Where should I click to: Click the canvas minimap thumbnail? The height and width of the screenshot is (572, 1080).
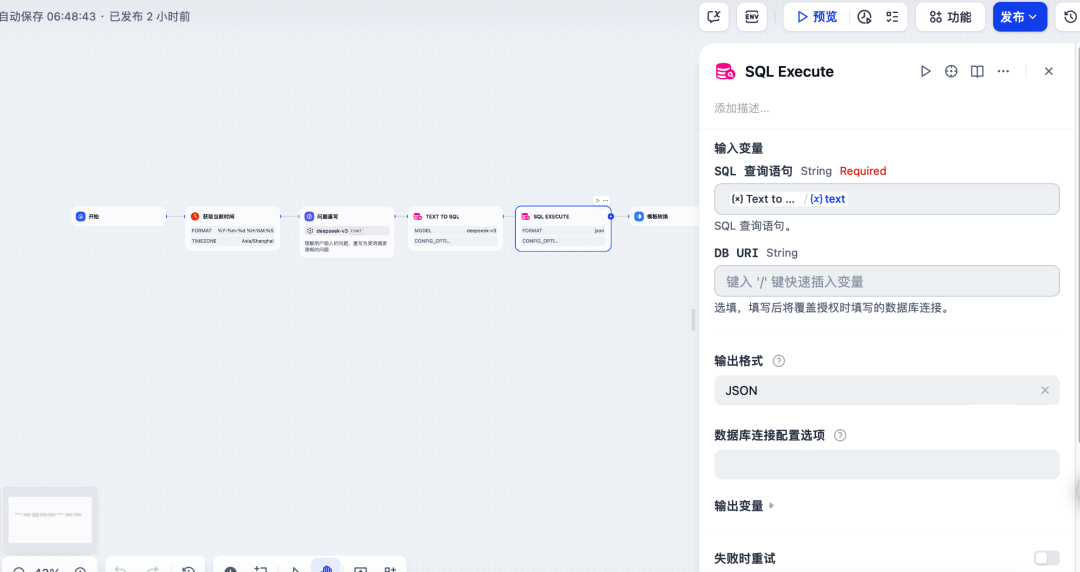(50, 518)
